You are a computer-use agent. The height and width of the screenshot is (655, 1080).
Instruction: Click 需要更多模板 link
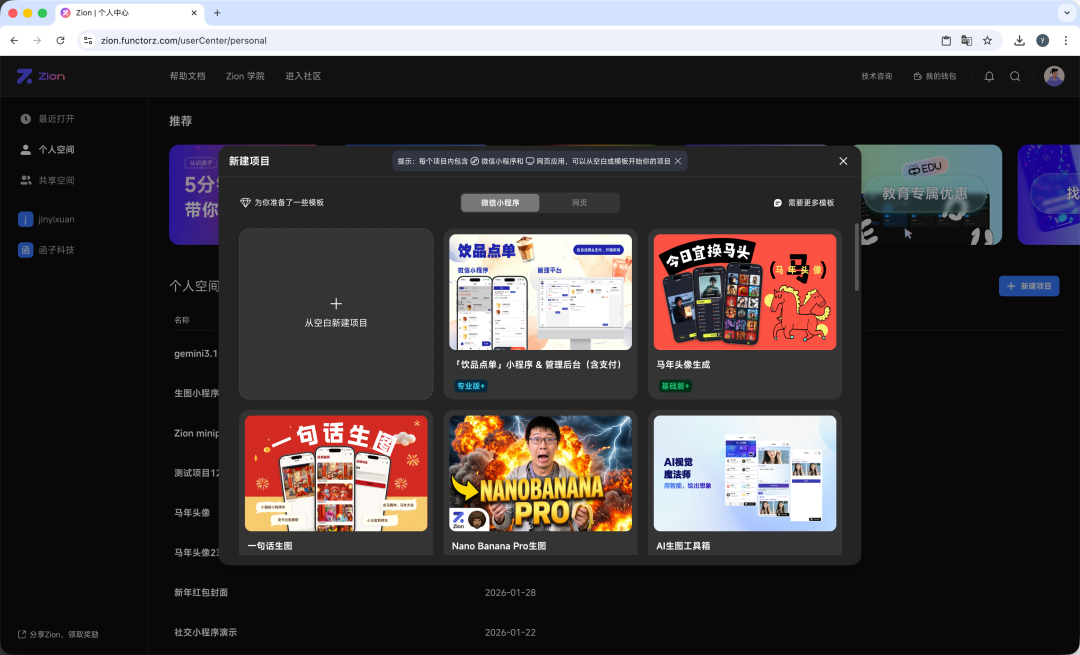pyautogui.click(x=804, y=203)
